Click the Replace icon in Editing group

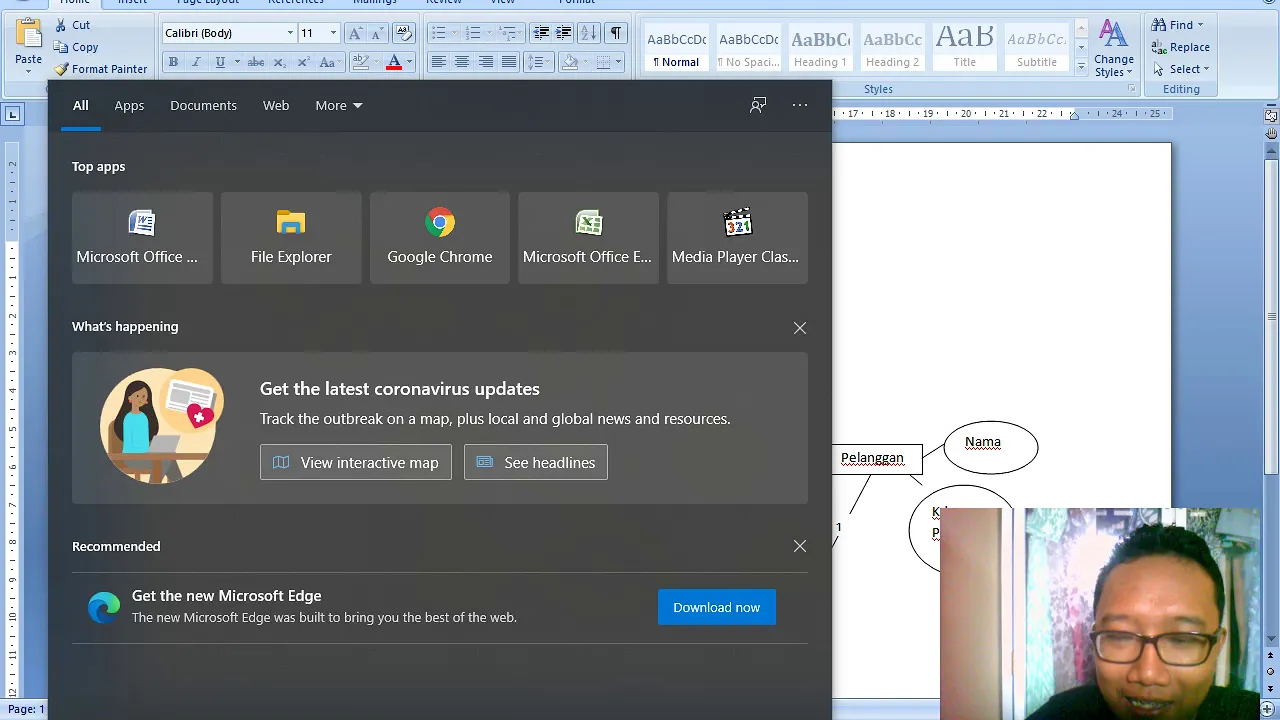click(1159, 47)
